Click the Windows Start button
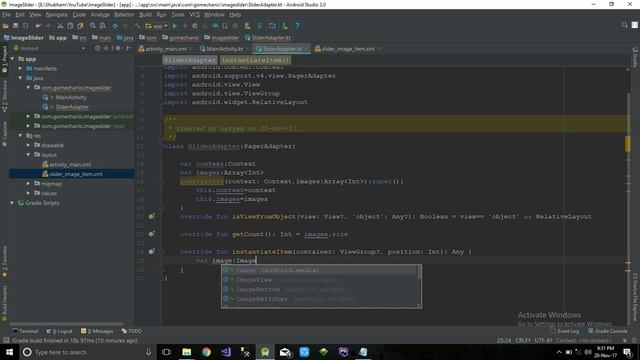Image resolution: width=640 pixels, height=360 pixels. 9,352
